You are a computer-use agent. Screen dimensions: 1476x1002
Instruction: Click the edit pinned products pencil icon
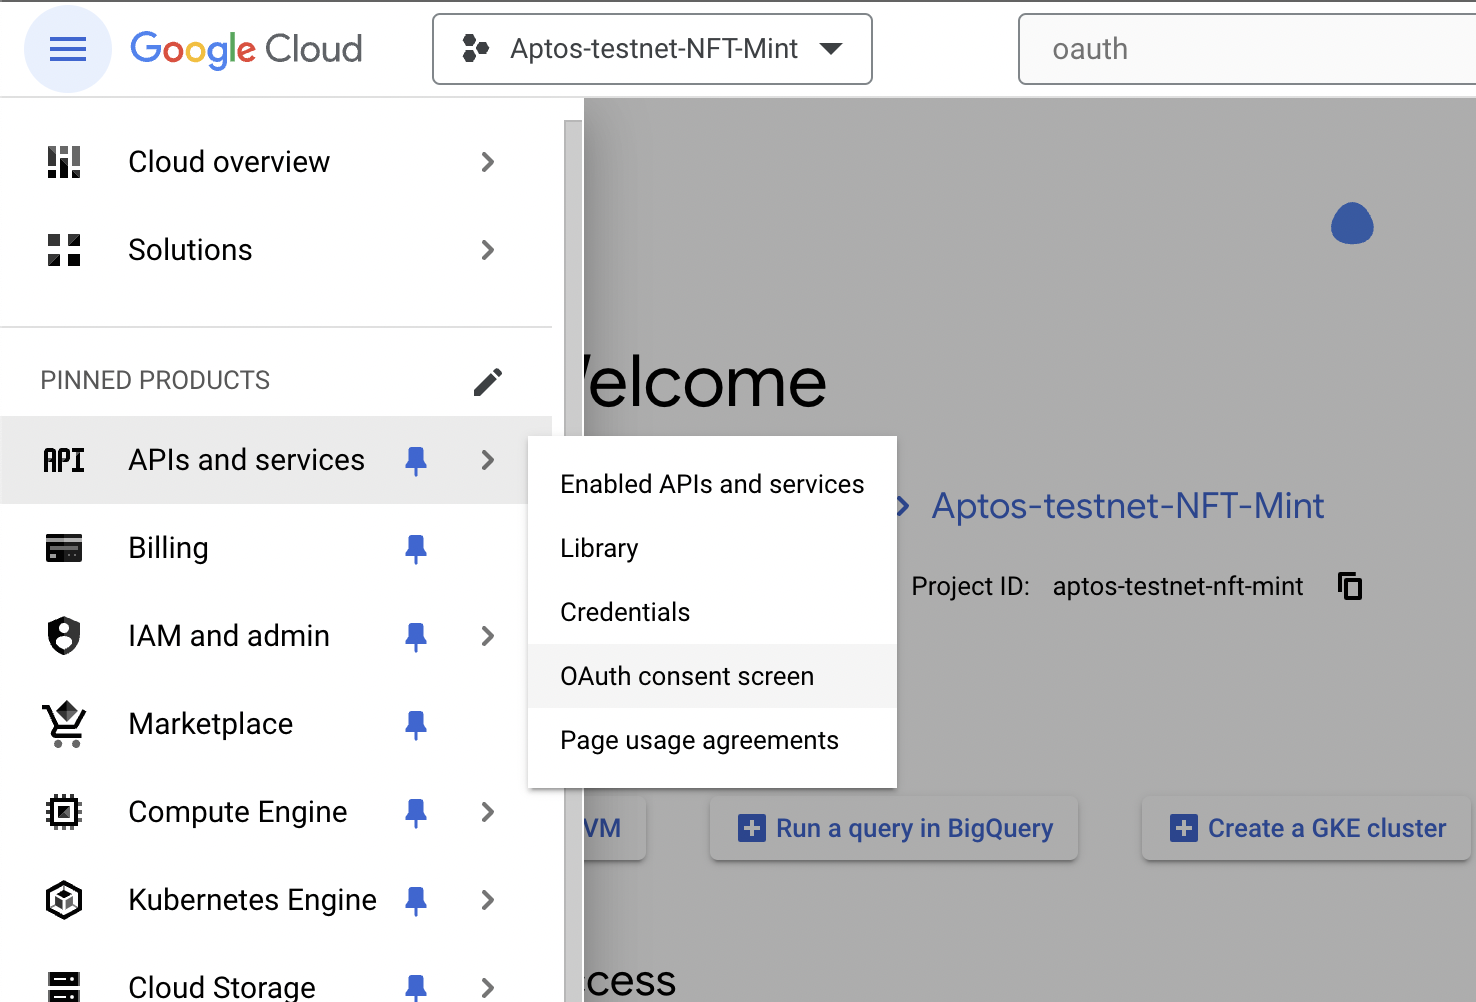pyautogui.click(x=487, y=381)
